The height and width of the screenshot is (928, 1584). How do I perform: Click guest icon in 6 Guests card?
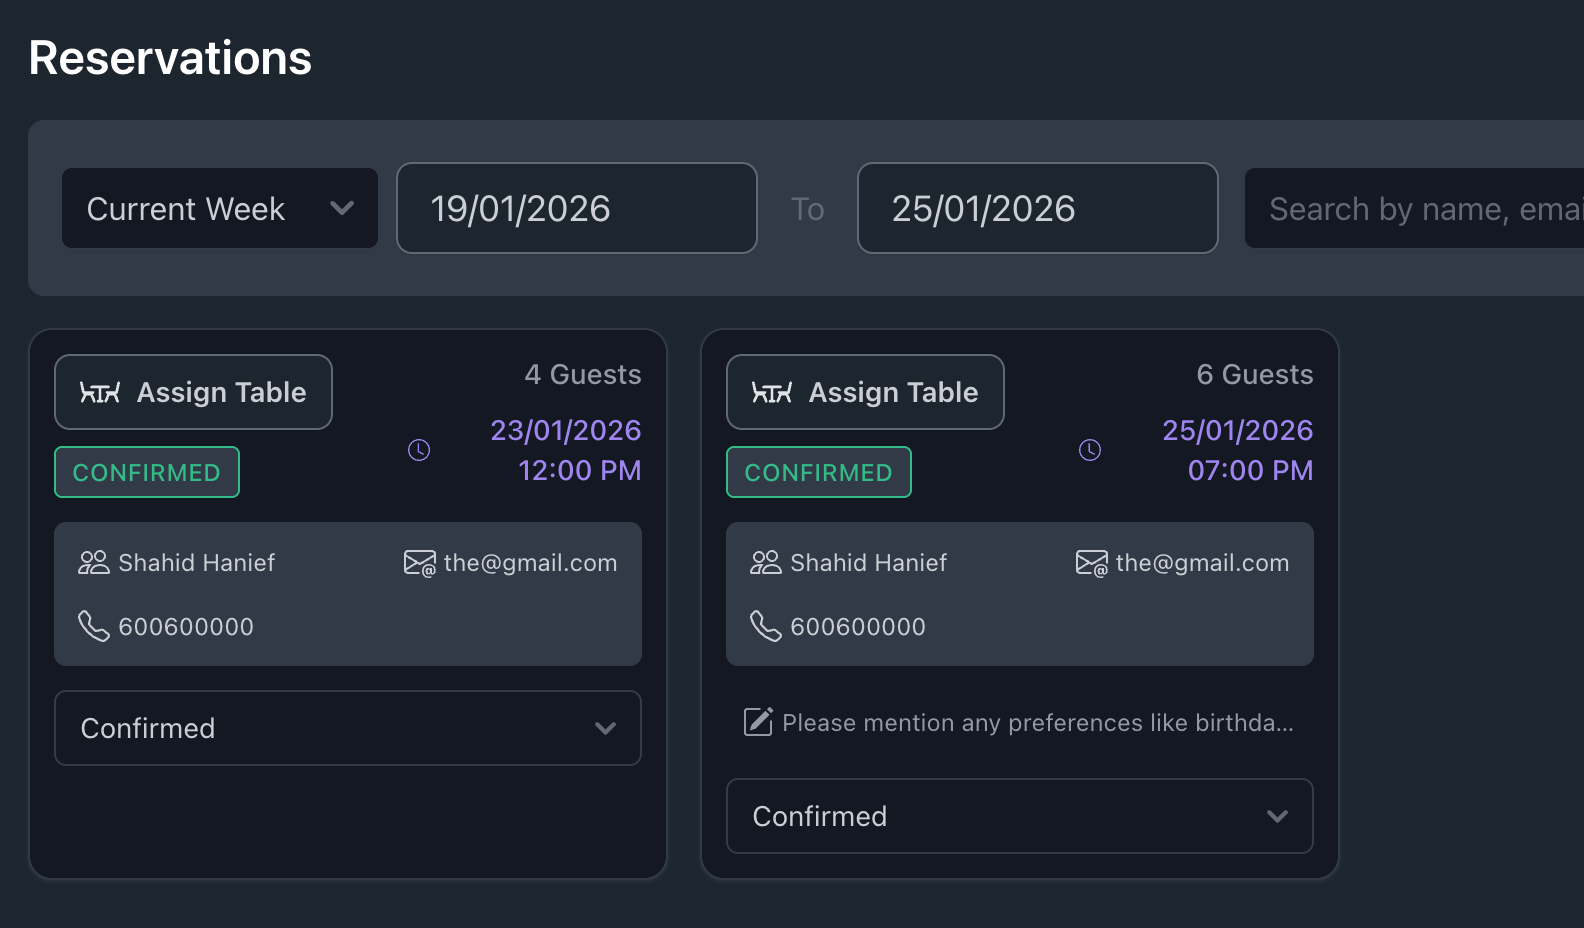click(766, 562)
